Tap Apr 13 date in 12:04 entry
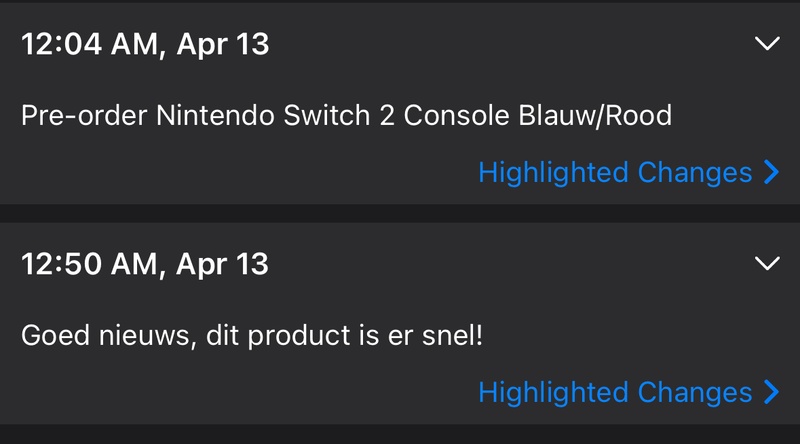The image size is (800, 444). click(x=222, y=44)
